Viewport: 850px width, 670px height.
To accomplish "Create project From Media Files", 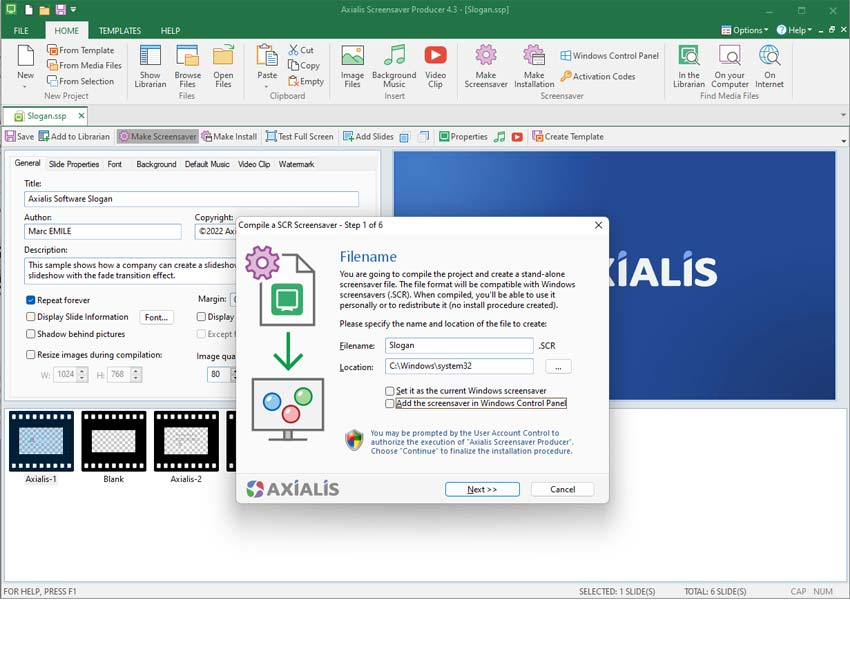I will (x=84, y=65).
